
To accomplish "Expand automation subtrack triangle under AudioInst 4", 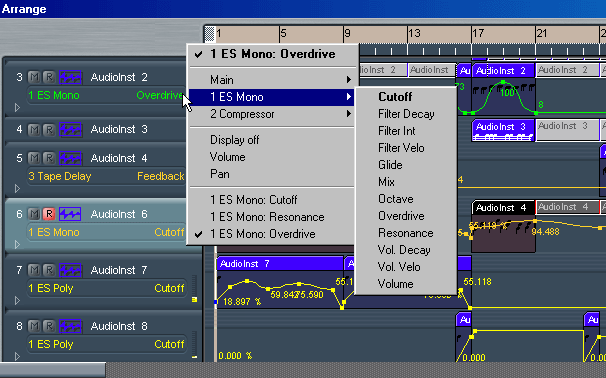I will pos(17,188).
